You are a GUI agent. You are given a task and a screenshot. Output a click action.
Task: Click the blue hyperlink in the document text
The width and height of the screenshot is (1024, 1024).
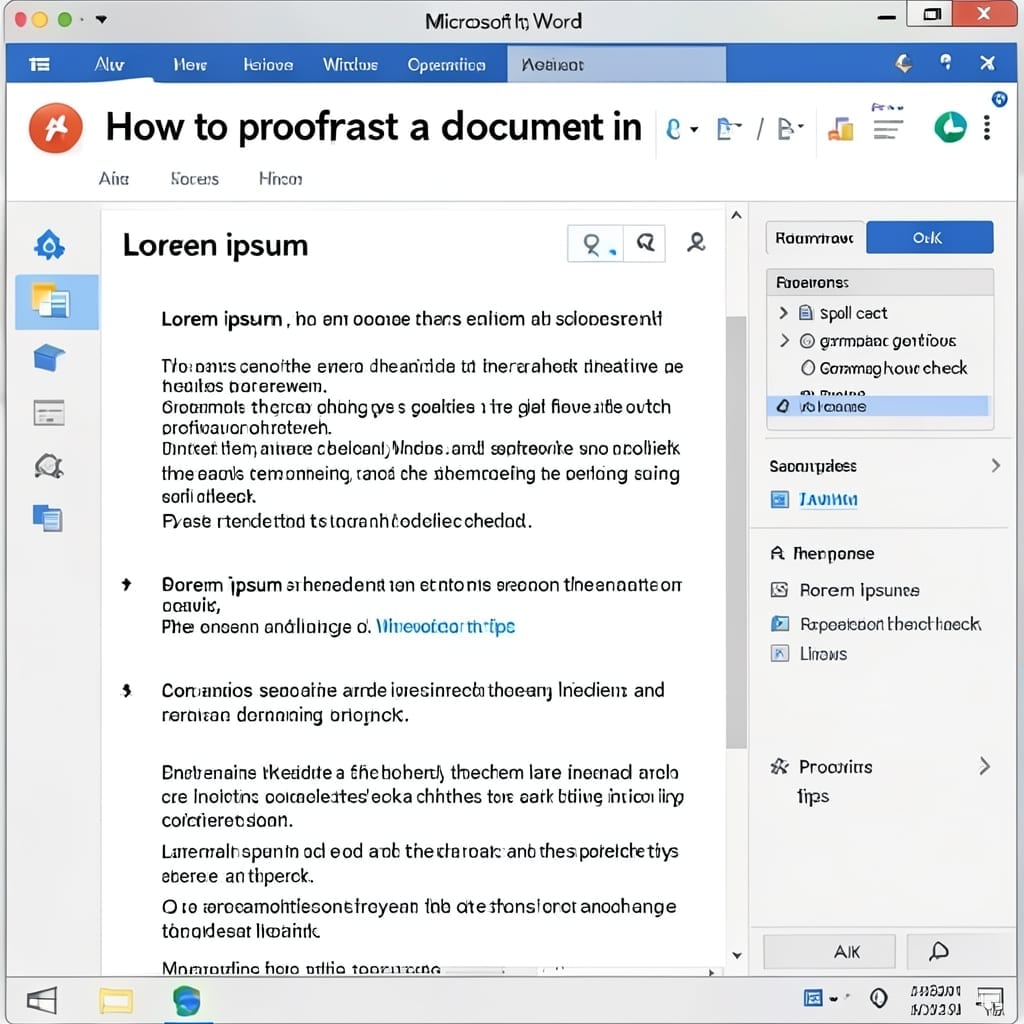coord(445,627)
